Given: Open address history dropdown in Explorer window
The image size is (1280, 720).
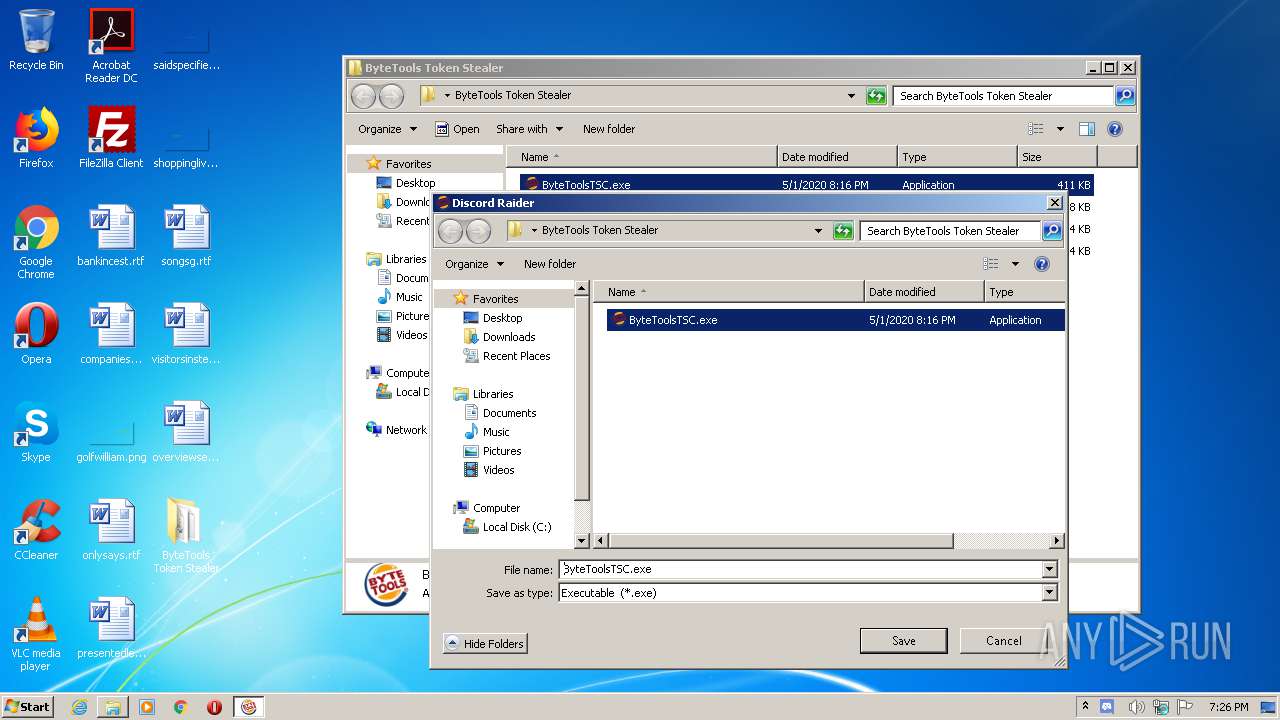Looking at the screenshot, I should [851, 96].
